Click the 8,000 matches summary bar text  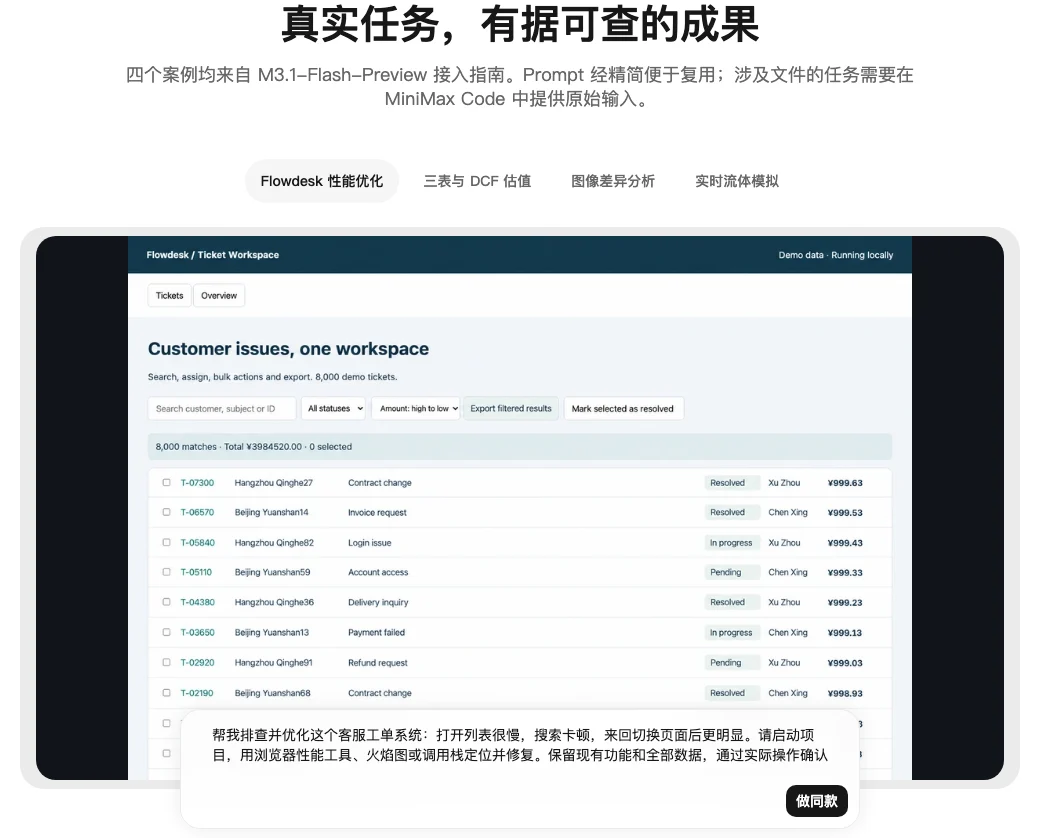pyautogui.click(x=253, y=447)
